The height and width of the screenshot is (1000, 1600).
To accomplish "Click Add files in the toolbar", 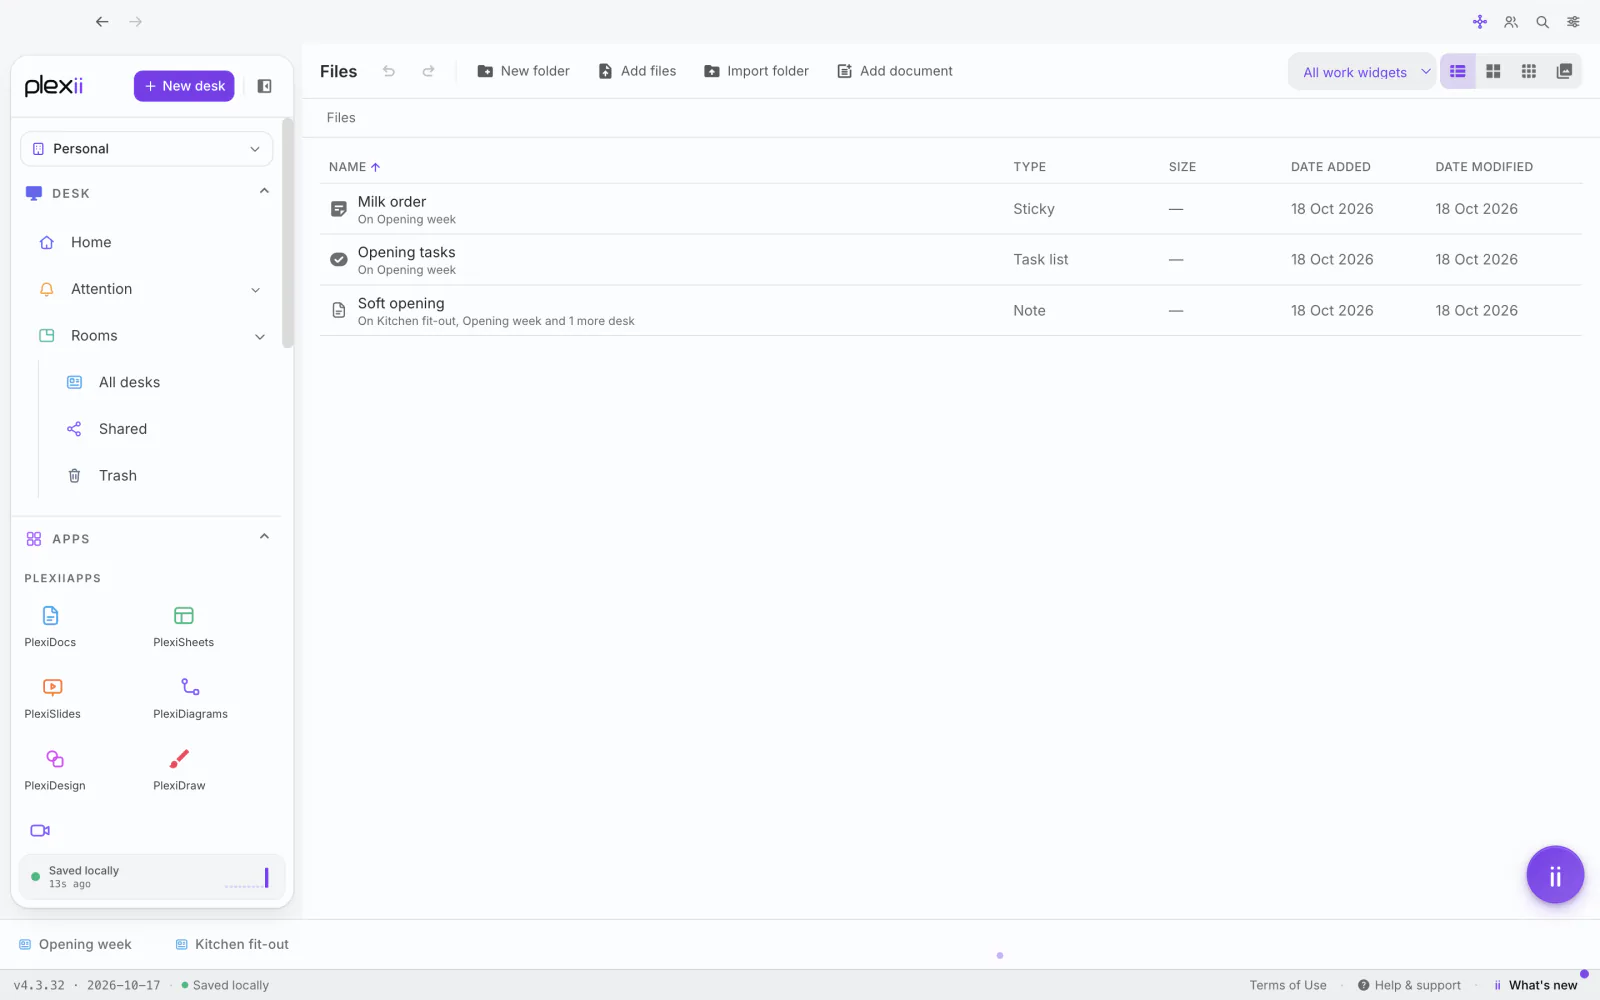I will (637, 71).
